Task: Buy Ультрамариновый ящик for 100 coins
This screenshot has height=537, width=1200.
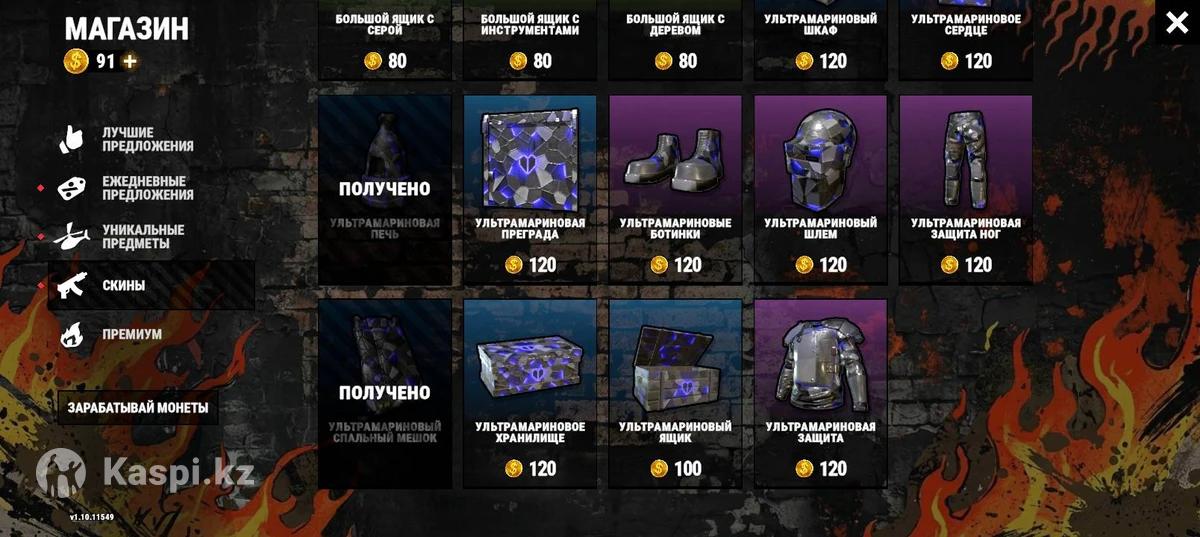Action: pos(675,469)
